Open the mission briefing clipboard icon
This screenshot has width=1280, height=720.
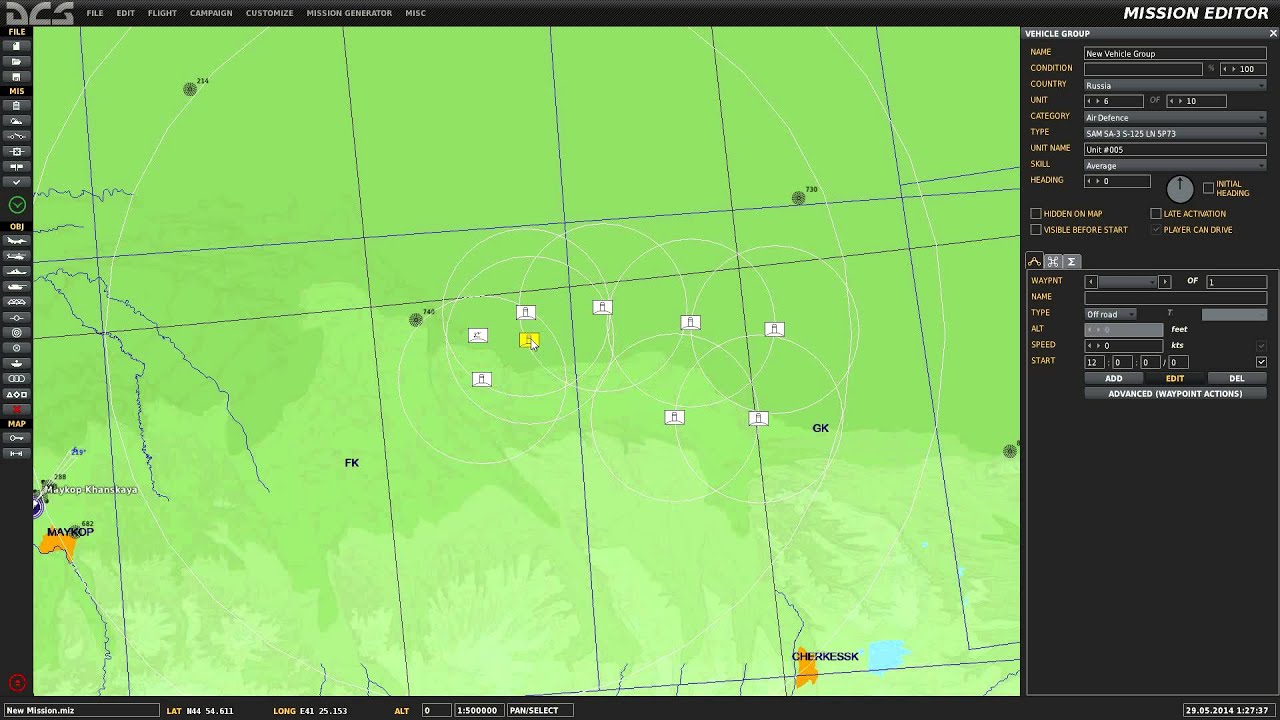pyautogui.click(x=16, y=105)
